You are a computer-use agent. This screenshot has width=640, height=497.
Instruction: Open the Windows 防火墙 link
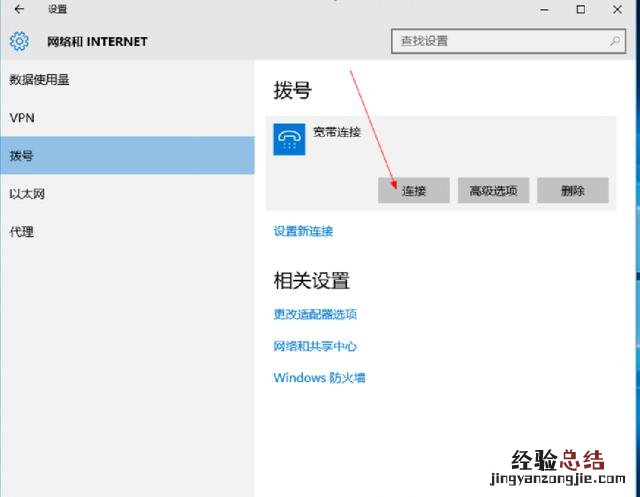[319, 378]
